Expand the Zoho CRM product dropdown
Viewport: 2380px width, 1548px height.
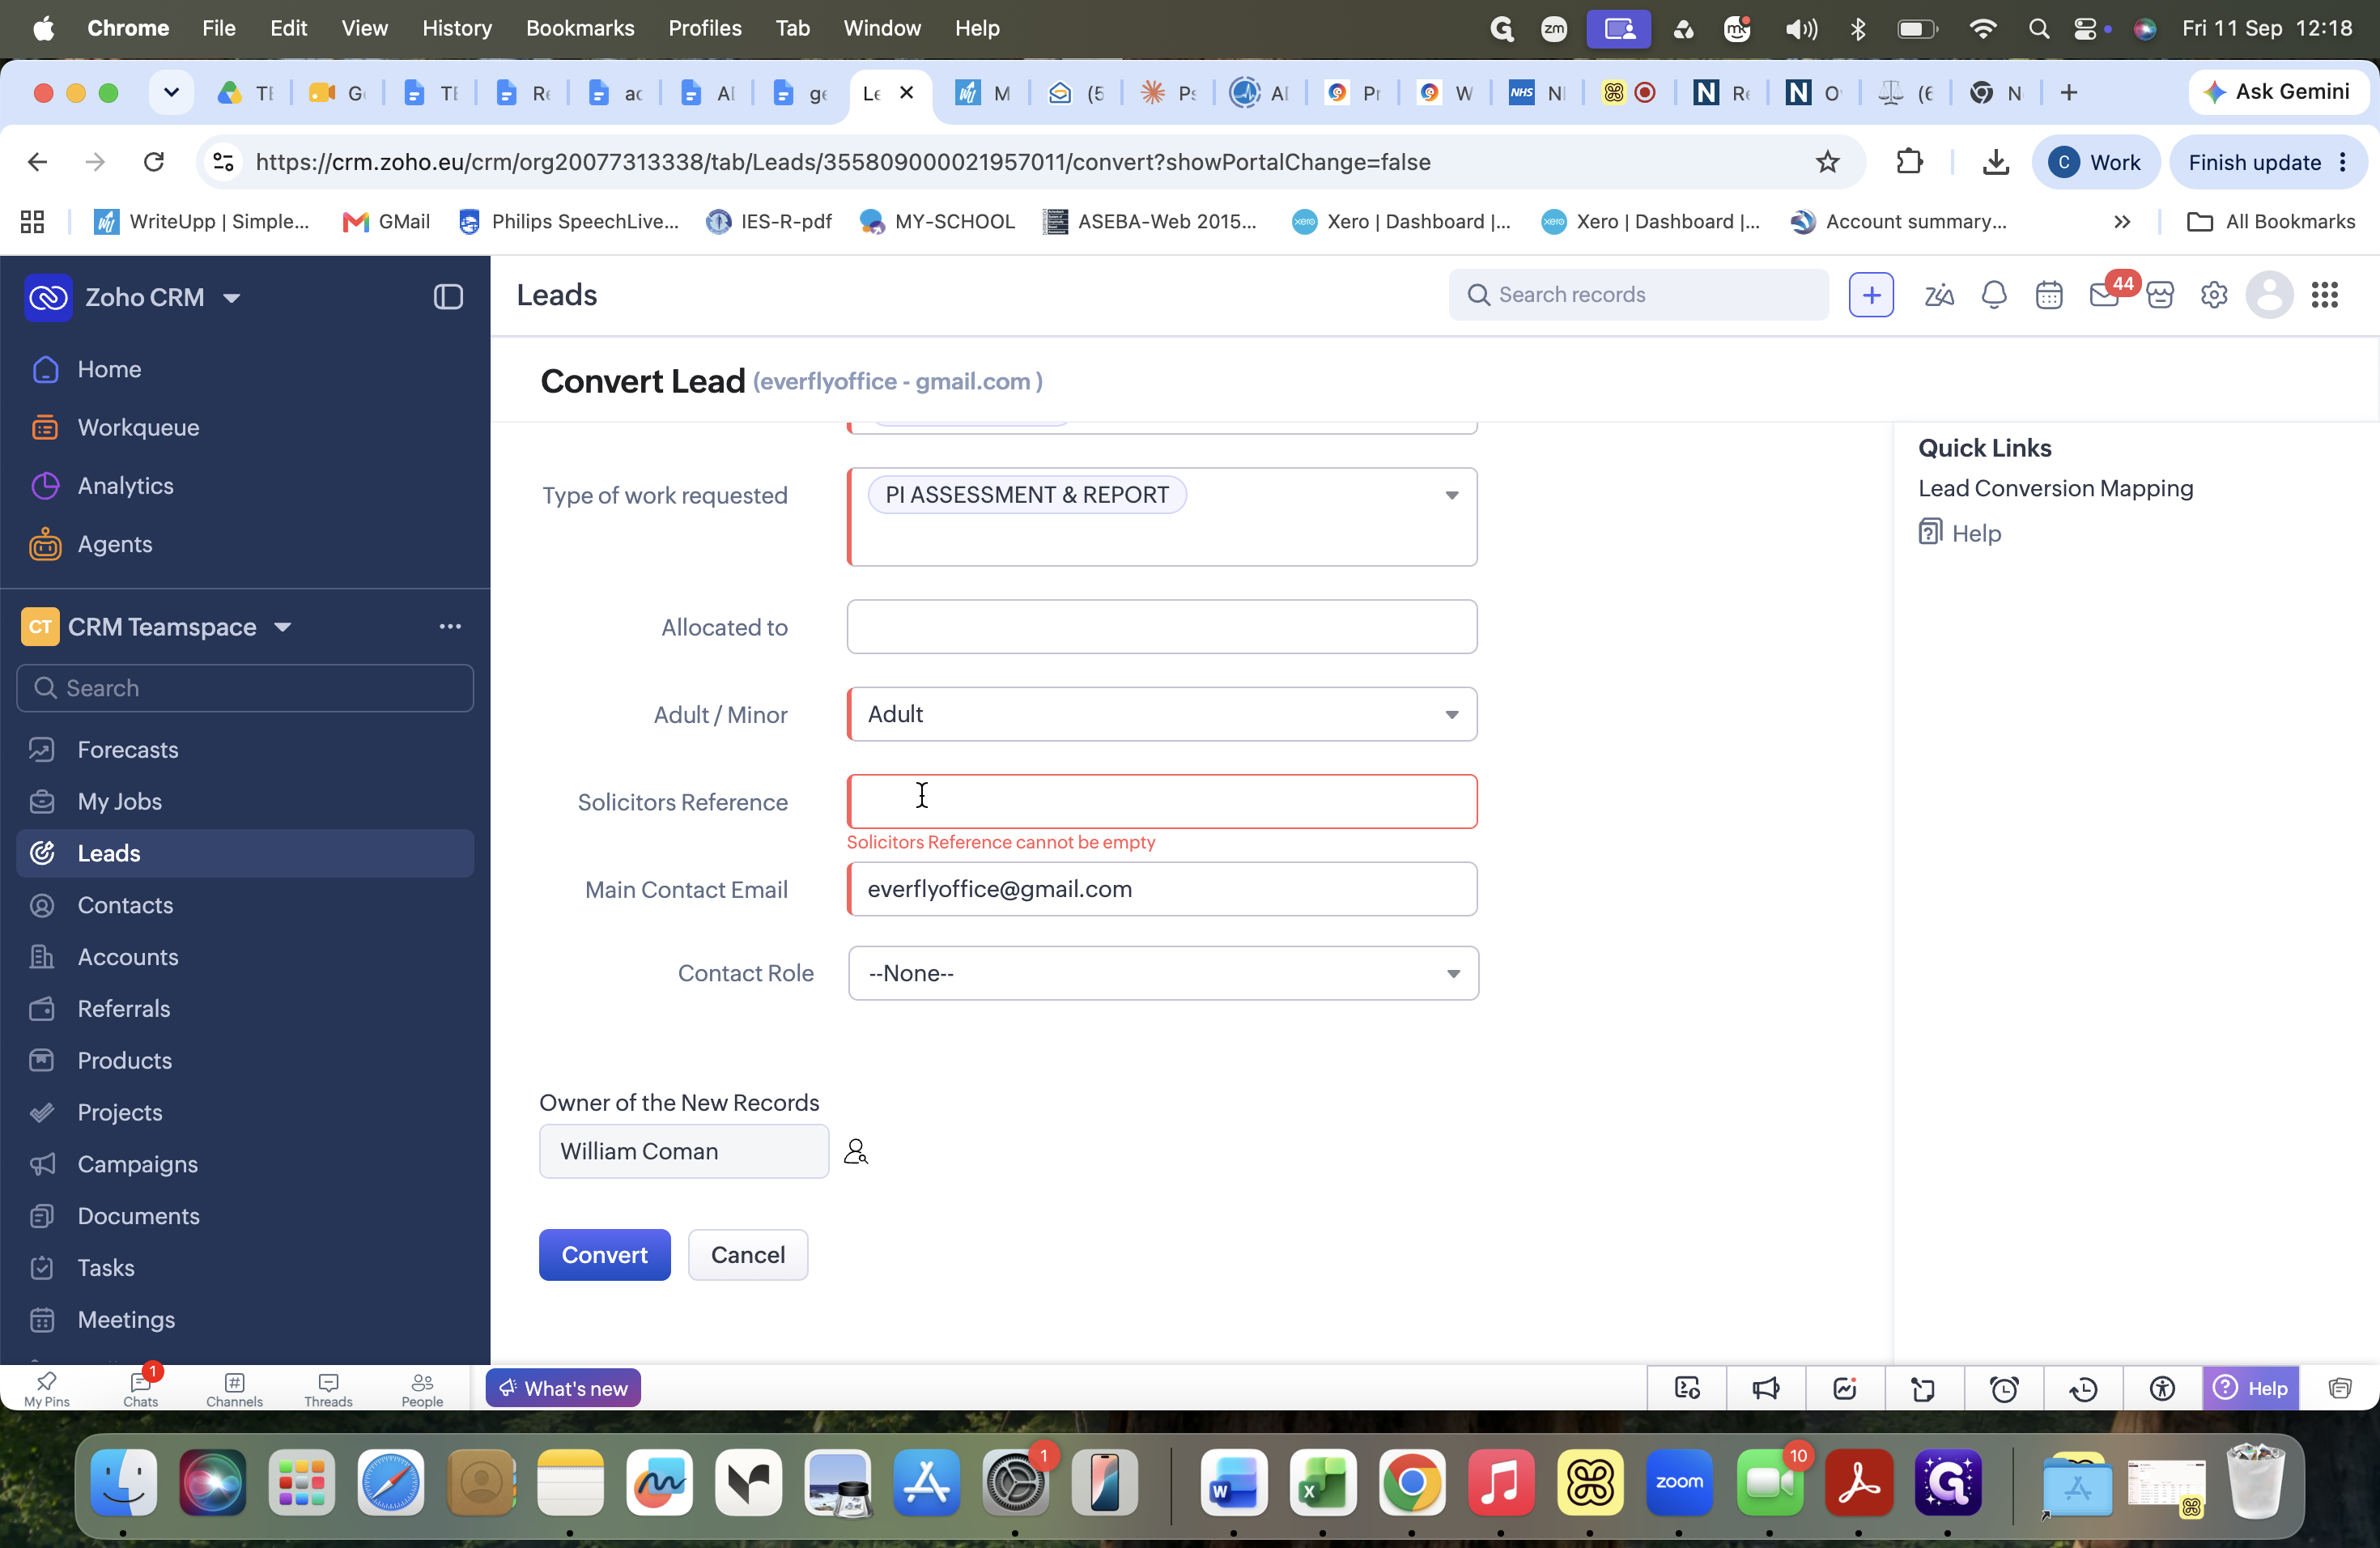[232, 298]
